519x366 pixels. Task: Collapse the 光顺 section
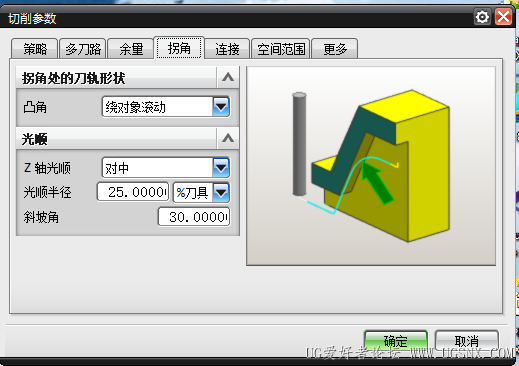tap(228, 138)
